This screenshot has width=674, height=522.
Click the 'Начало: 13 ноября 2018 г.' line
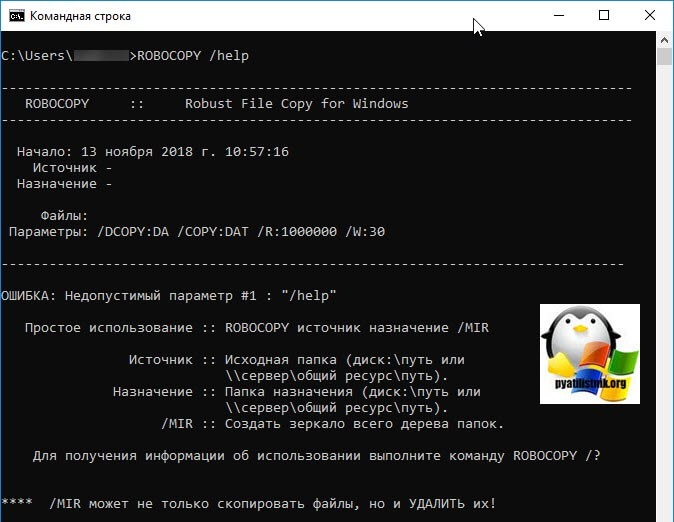[x=153, y=152]
